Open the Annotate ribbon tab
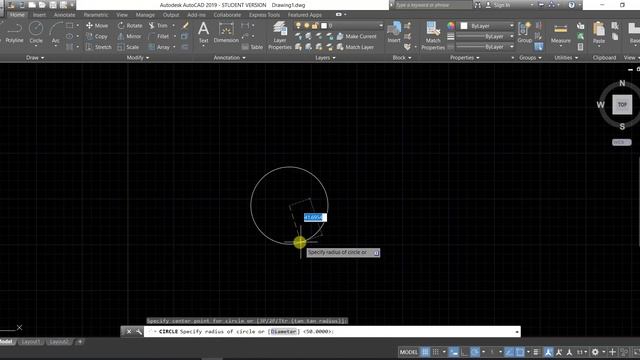 coord(64,15)
